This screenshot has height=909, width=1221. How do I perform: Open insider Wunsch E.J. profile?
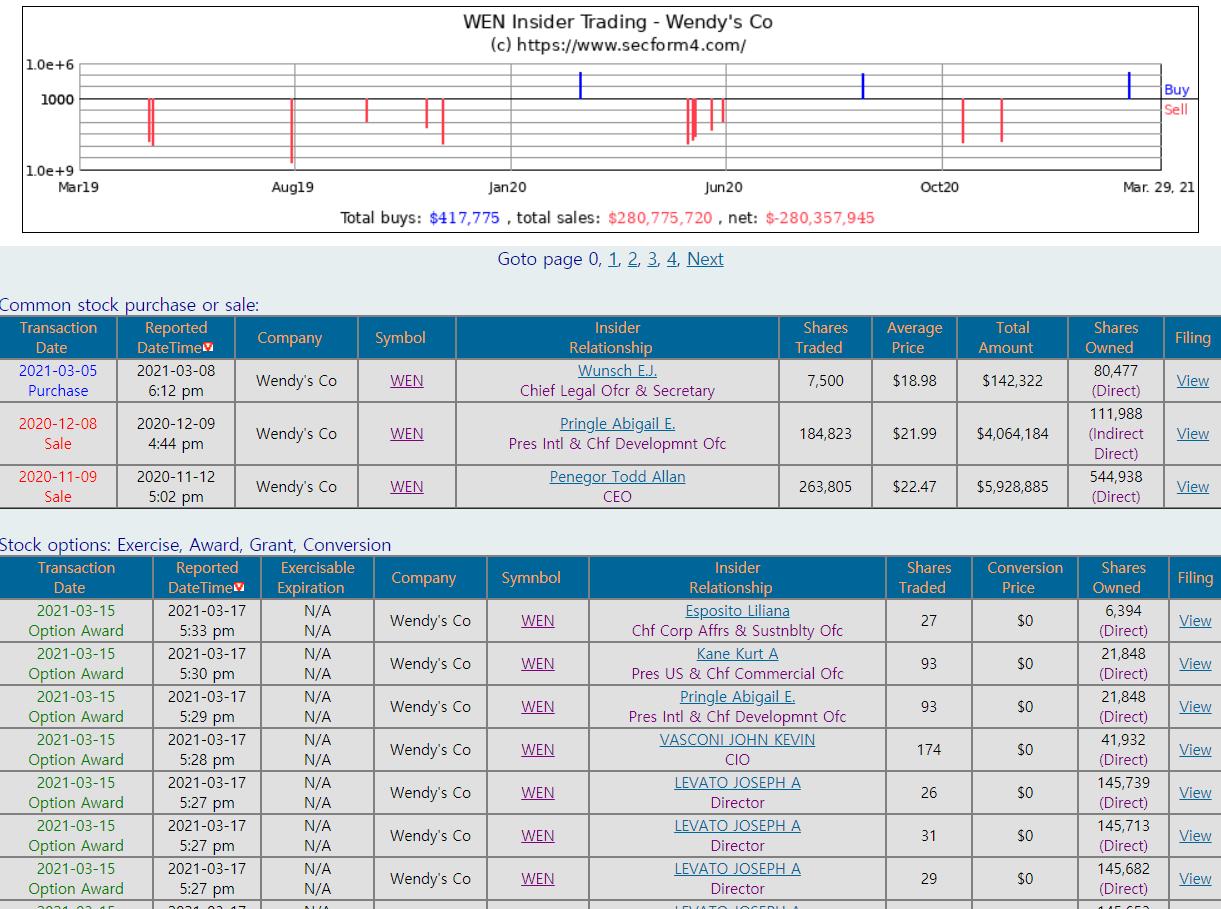pos(617,371)
